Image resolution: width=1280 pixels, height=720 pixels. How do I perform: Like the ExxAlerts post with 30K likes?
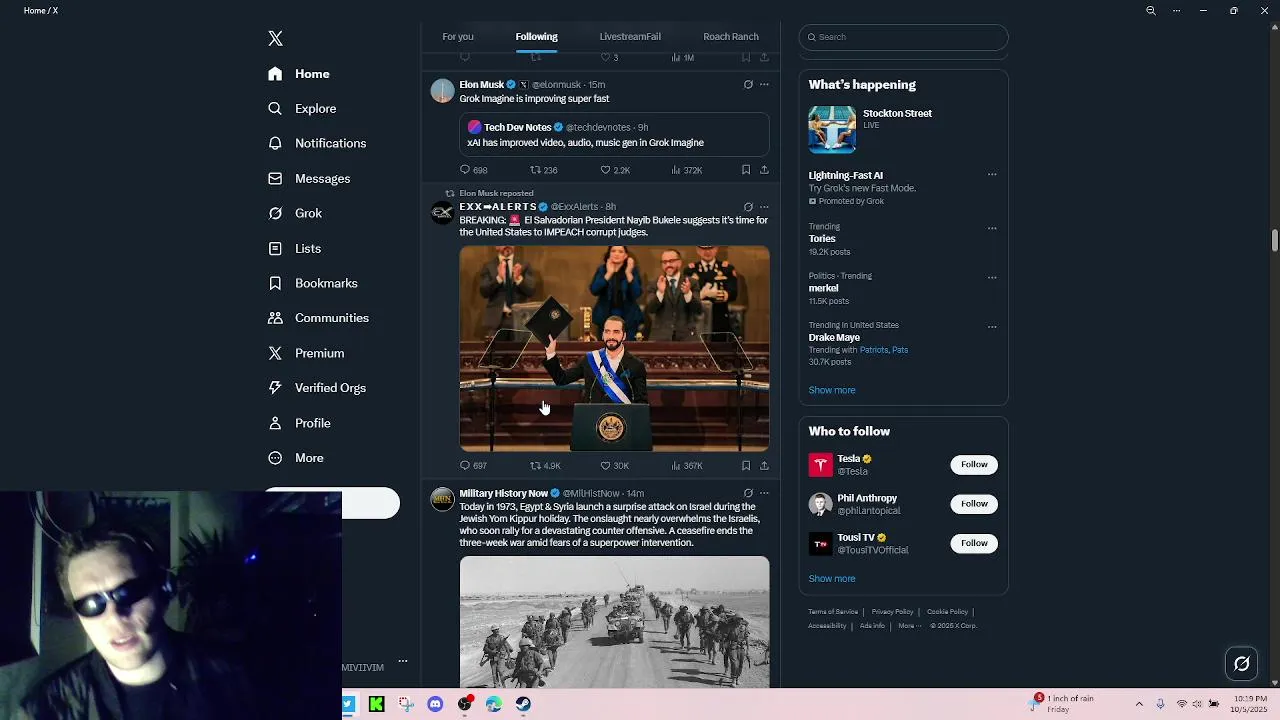click(614, 466)
